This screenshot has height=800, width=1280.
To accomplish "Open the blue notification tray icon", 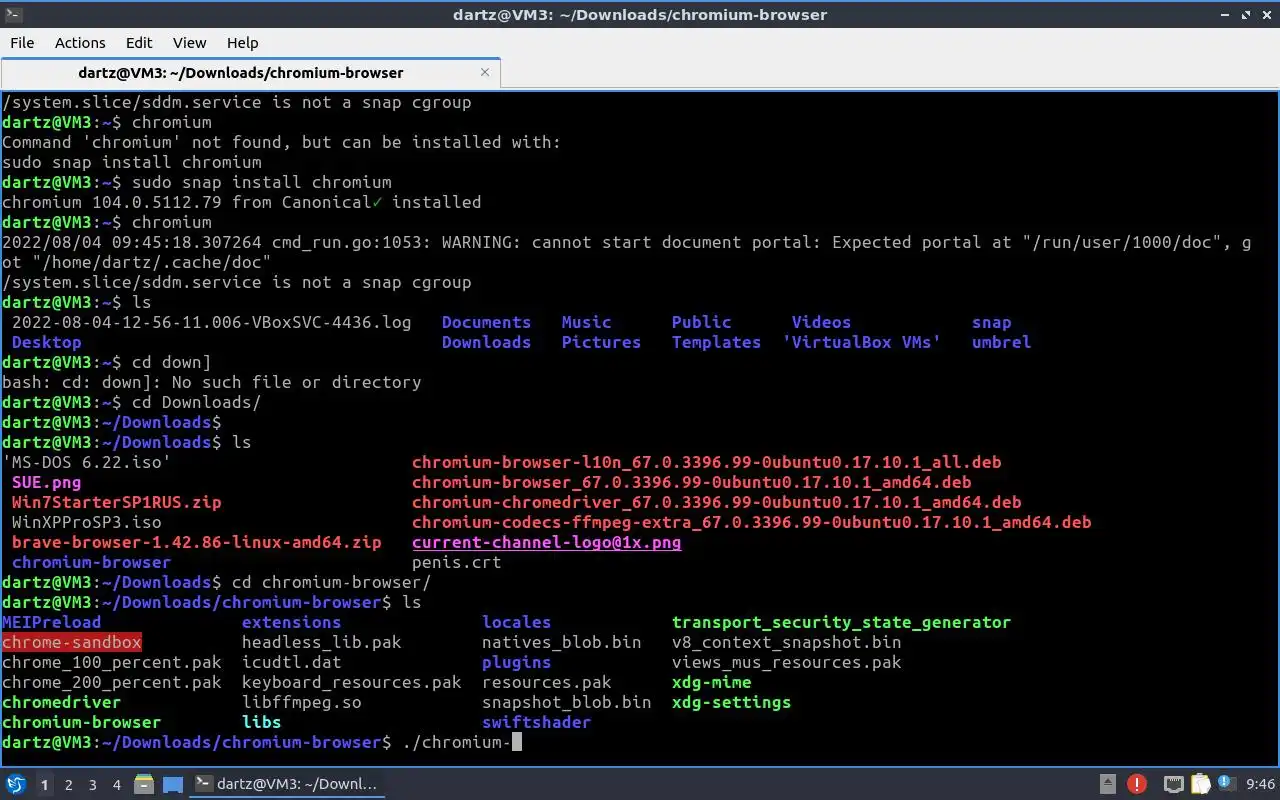I will [1227, 784].
